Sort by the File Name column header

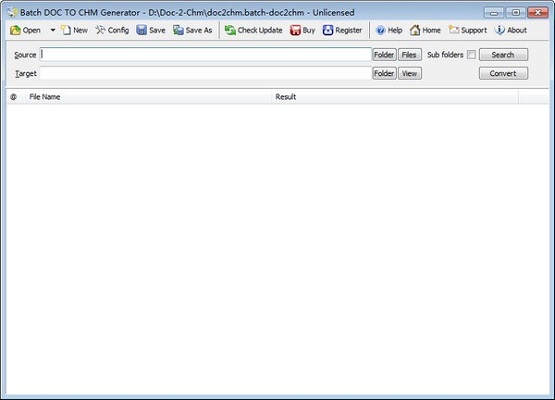pos(149,97)
